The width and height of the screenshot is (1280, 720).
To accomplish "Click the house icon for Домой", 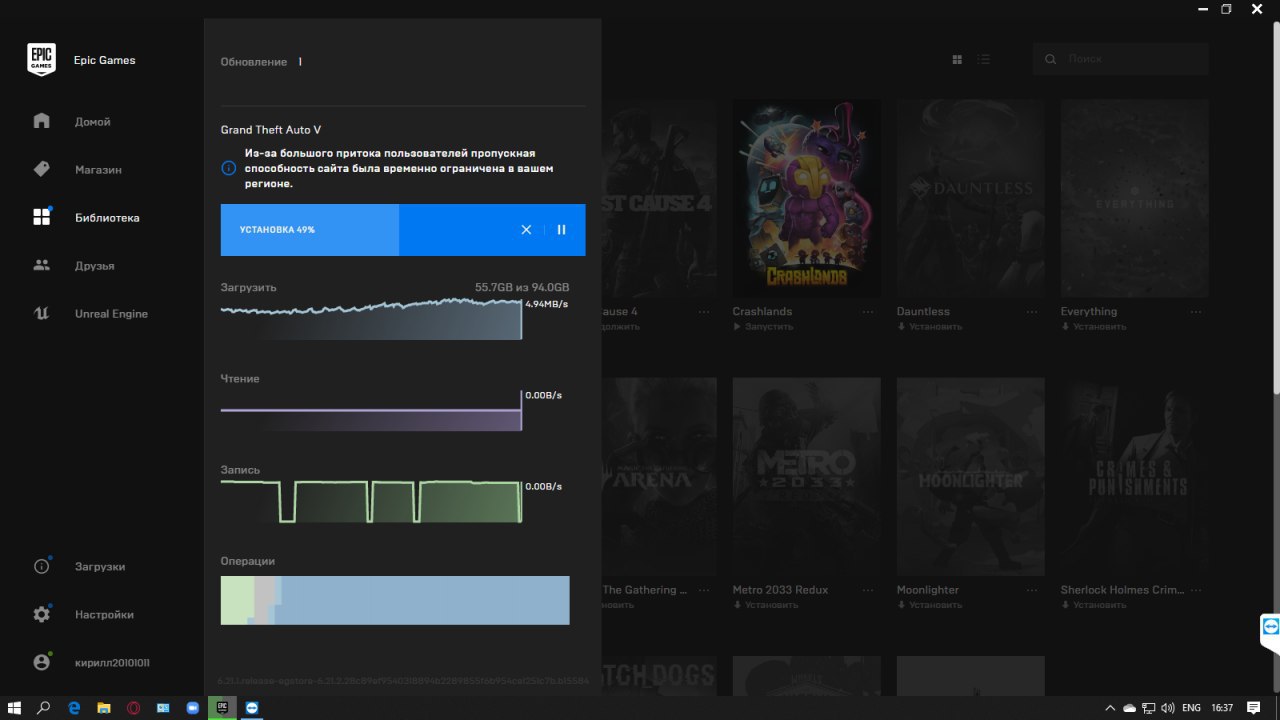I will [41, 121].
